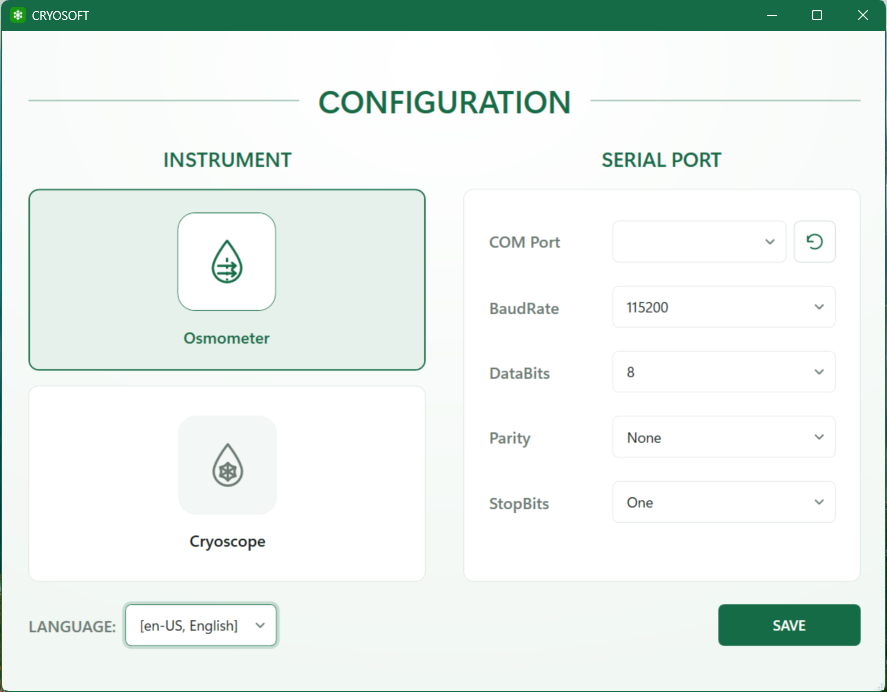The height and width of the screenshot is (692, 887).
Task: Click the CONFIGURATION title
Action: (445, 102)
